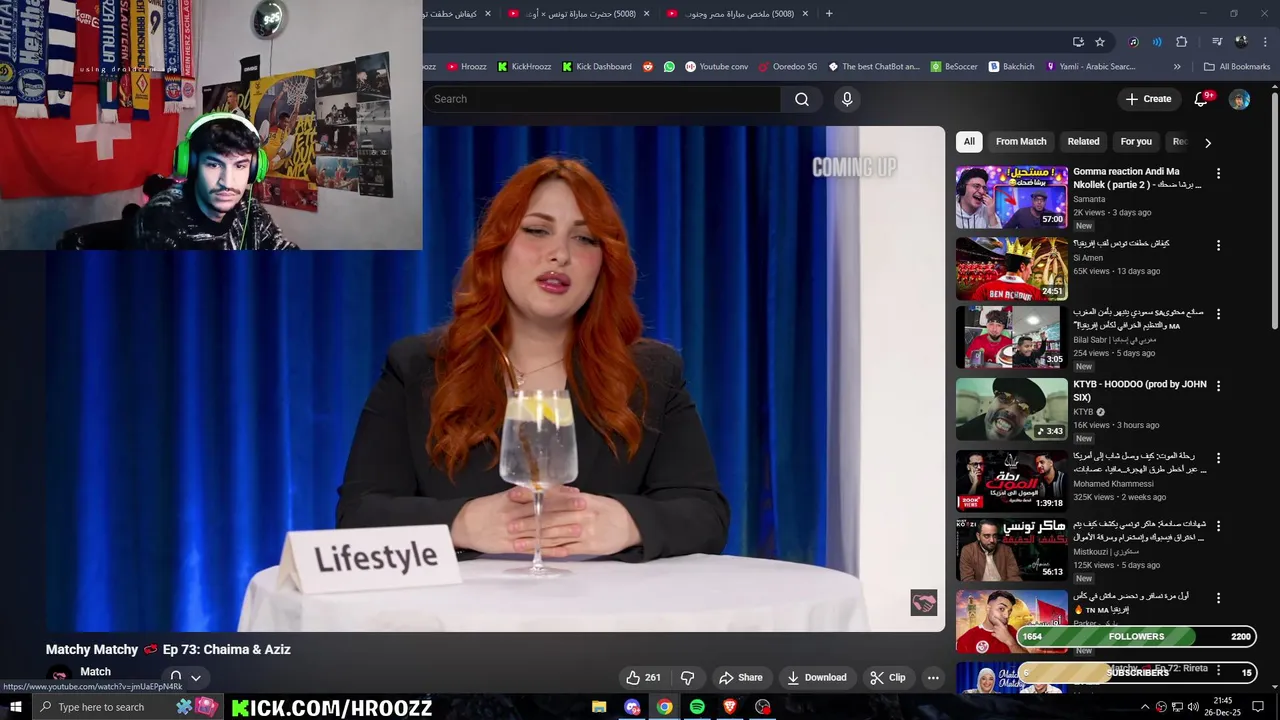
Task: Open KTYB HOODOO video thumbnail
Action: tap(1011, 409)
